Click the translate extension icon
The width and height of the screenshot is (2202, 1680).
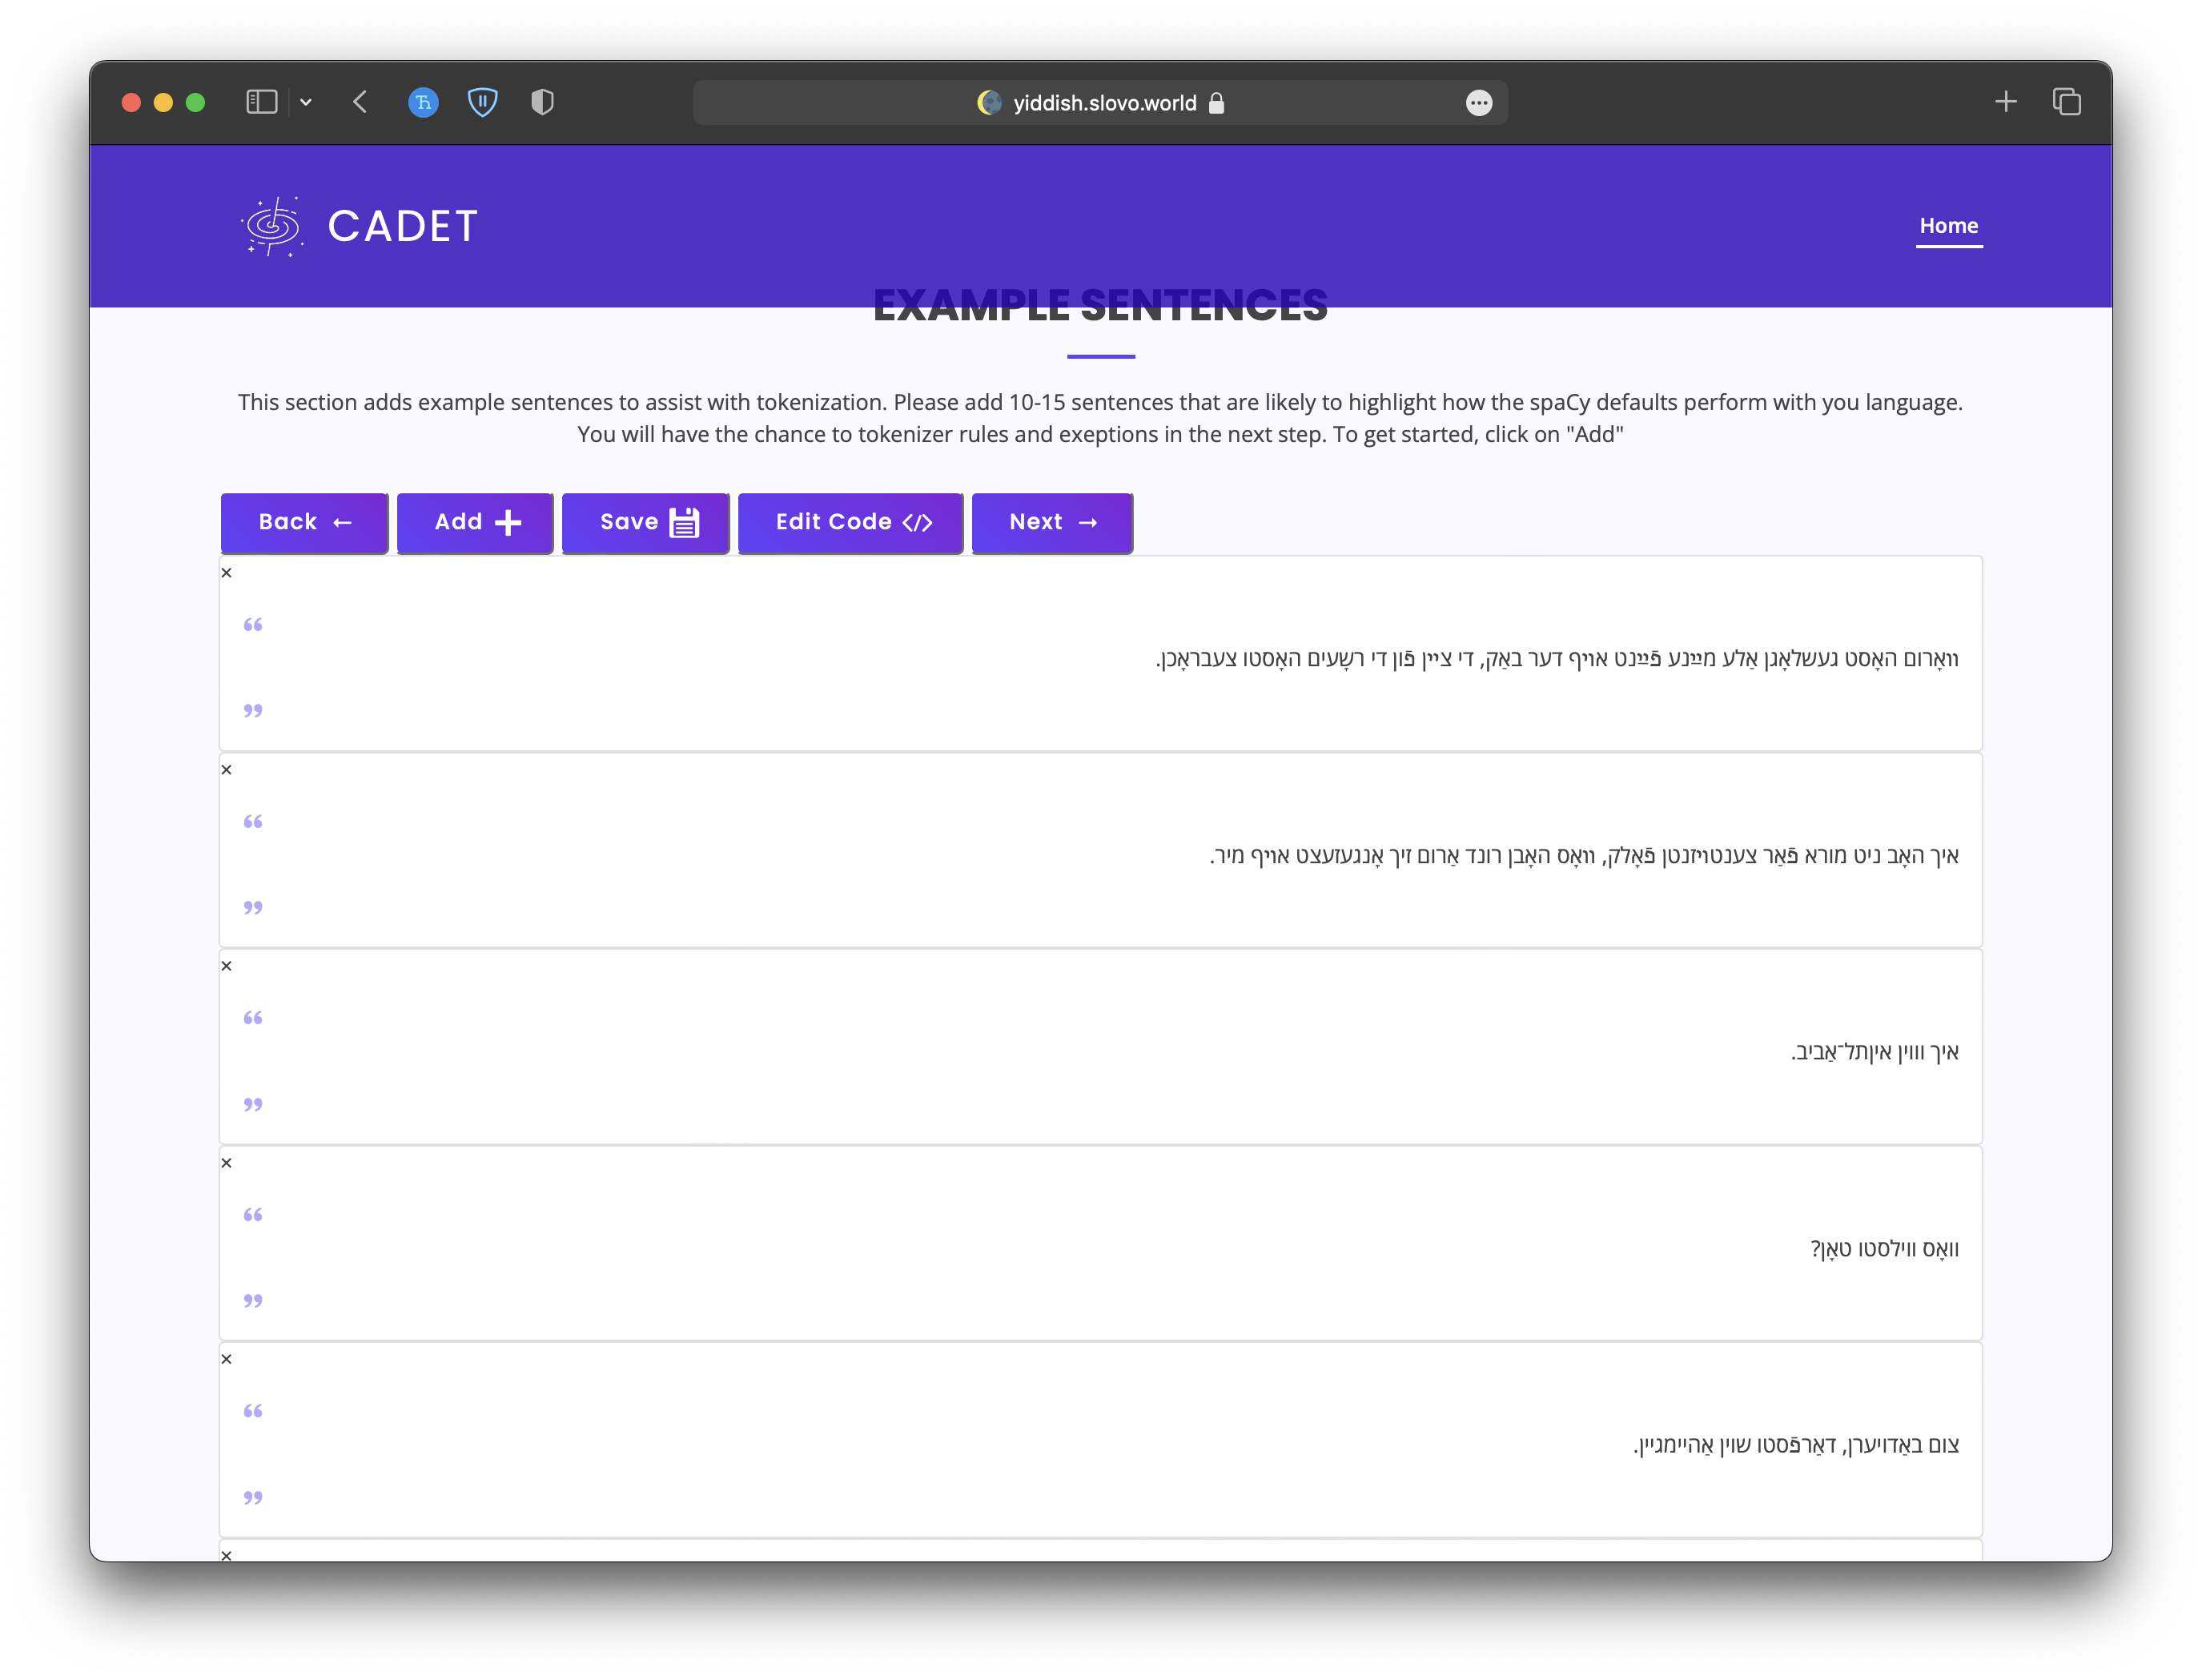(423, 102)
